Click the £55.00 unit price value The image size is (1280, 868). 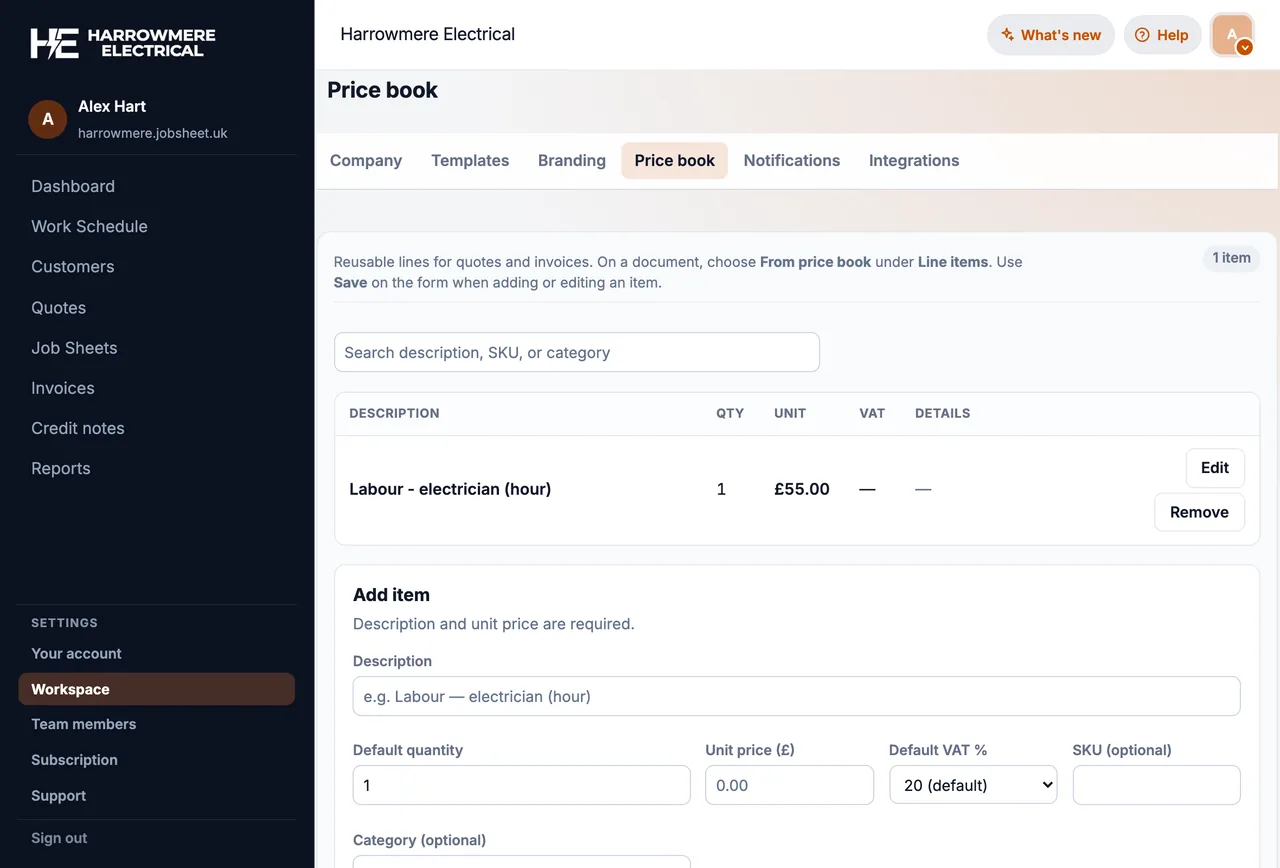coord(802,489)
